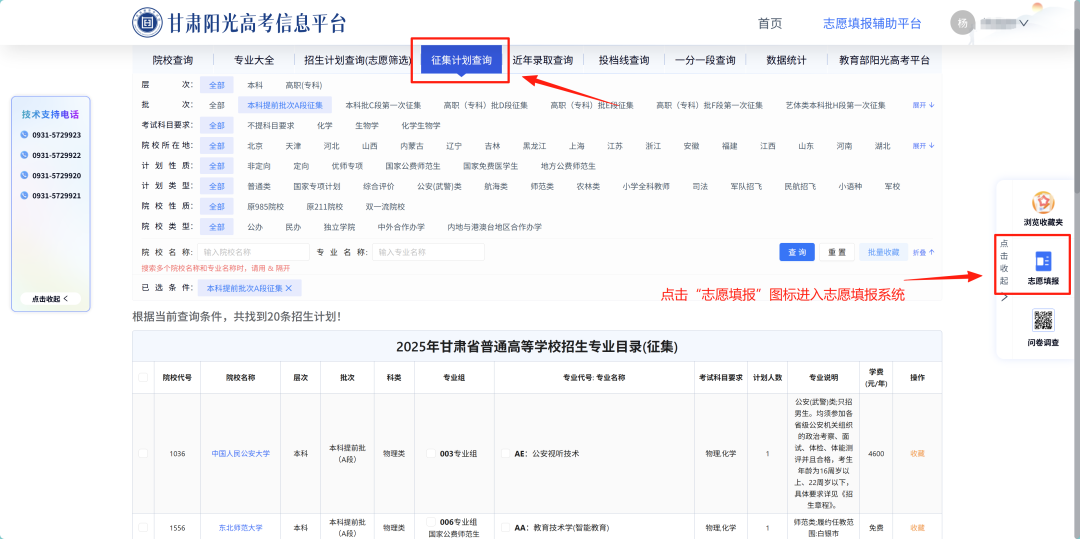Image resolution: width=1080 pixels, height=539 pixels.
Task: Click the 查询 search button
Action: pos(797,252)
